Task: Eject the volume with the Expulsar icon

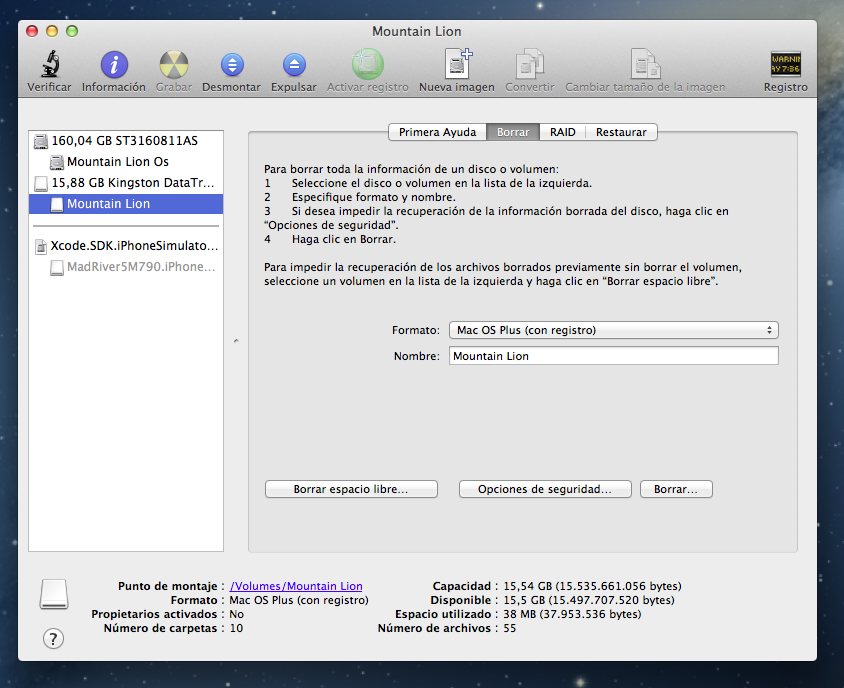Action: tap(294, 65)
